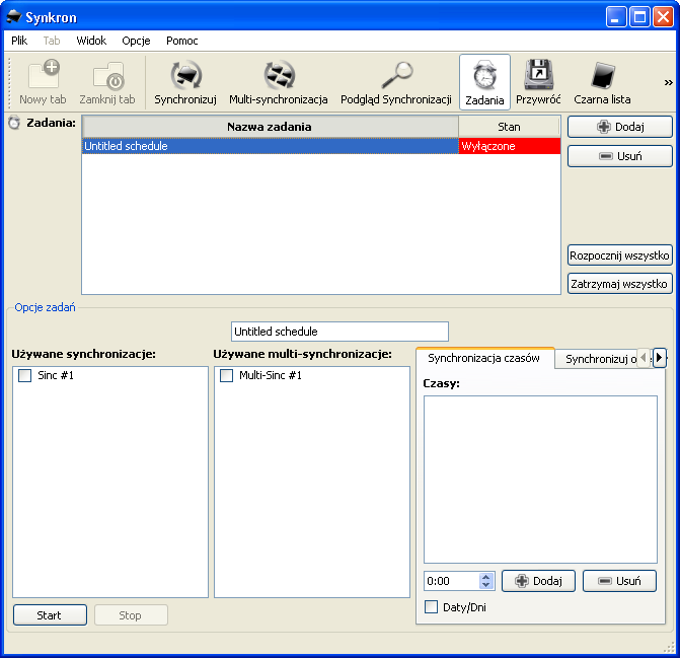Click the Stan column header
This screenshot has height=658, width=680.
coord(509,127)
